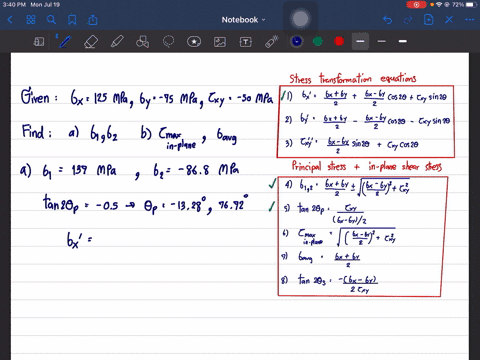Image resolution: width=480 pixels, height=360 pixels.
Task: Redo the last action
Action: coord(408,20)
